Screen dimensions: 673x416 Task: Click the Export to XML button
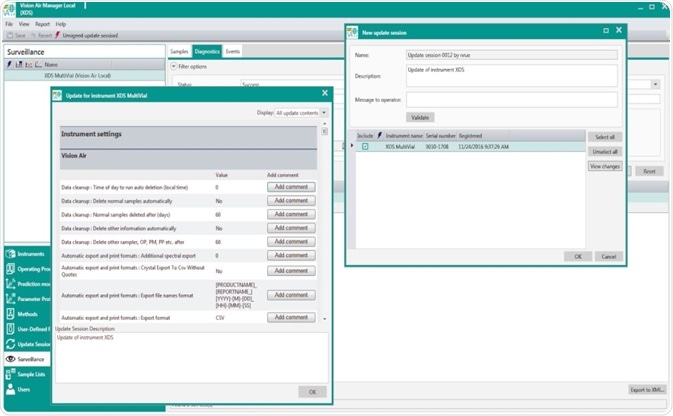click(x=647, y=389)
